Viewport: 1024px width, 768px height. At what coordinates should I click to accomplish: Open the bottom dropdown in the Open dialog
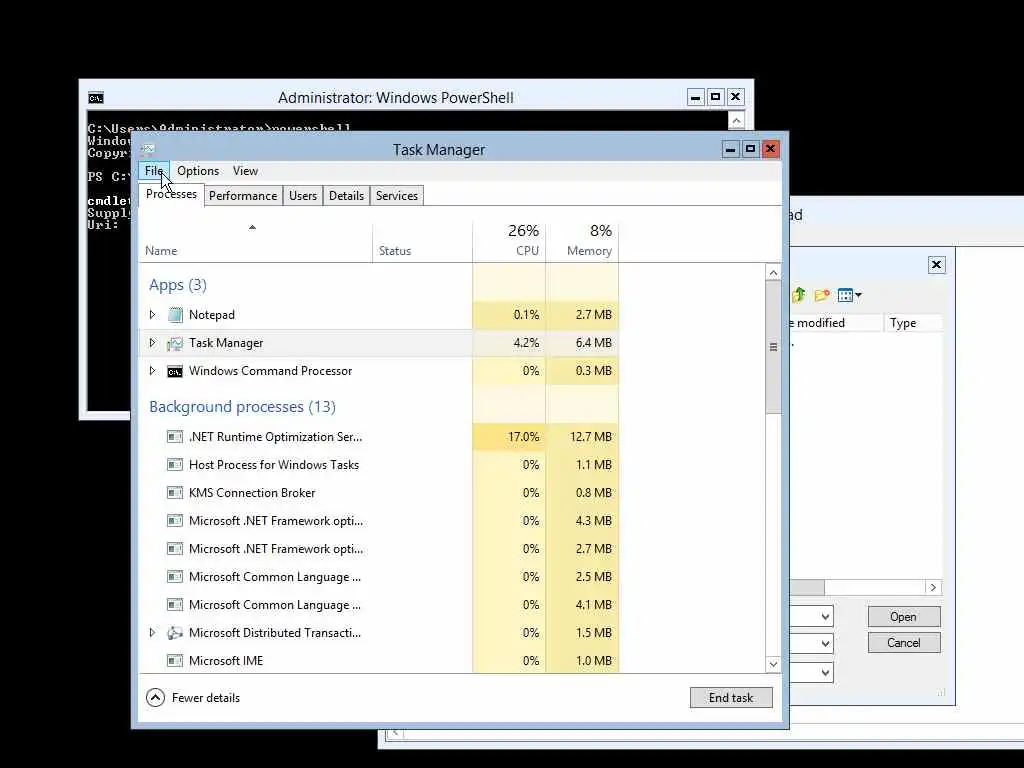point(825,672)
